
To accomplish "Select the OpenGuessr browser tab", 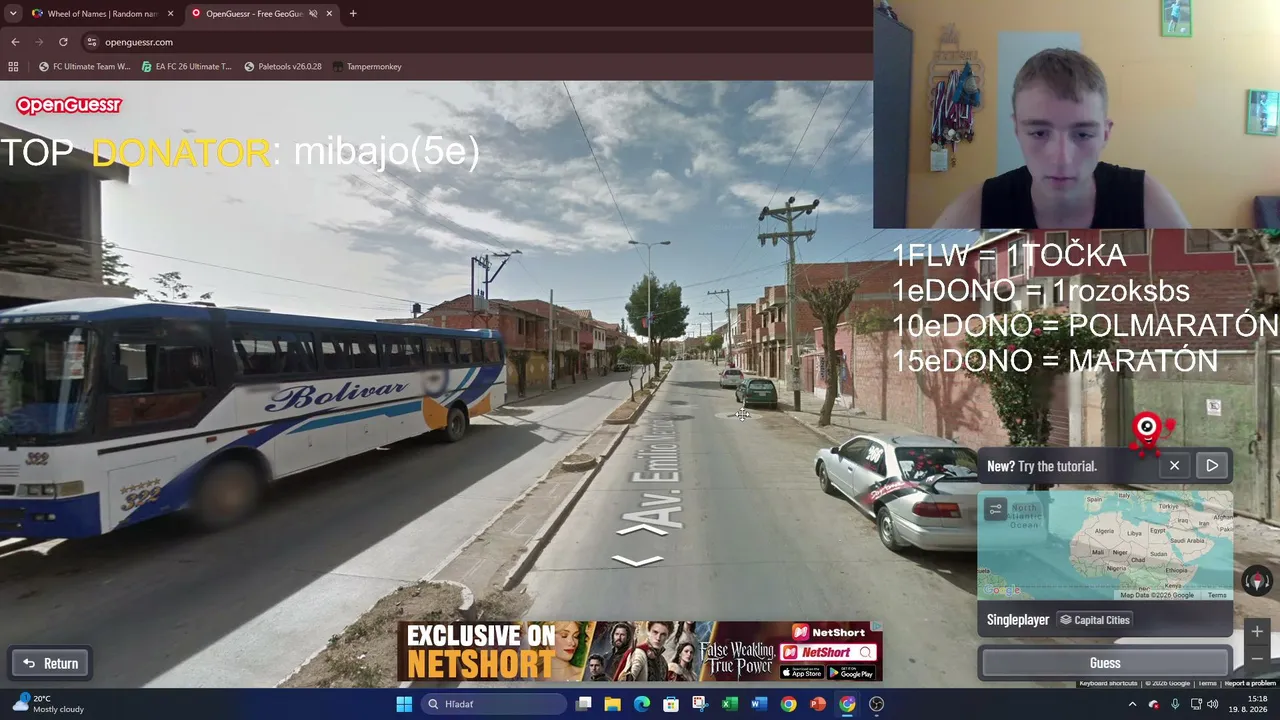I will tap(260, 14).
